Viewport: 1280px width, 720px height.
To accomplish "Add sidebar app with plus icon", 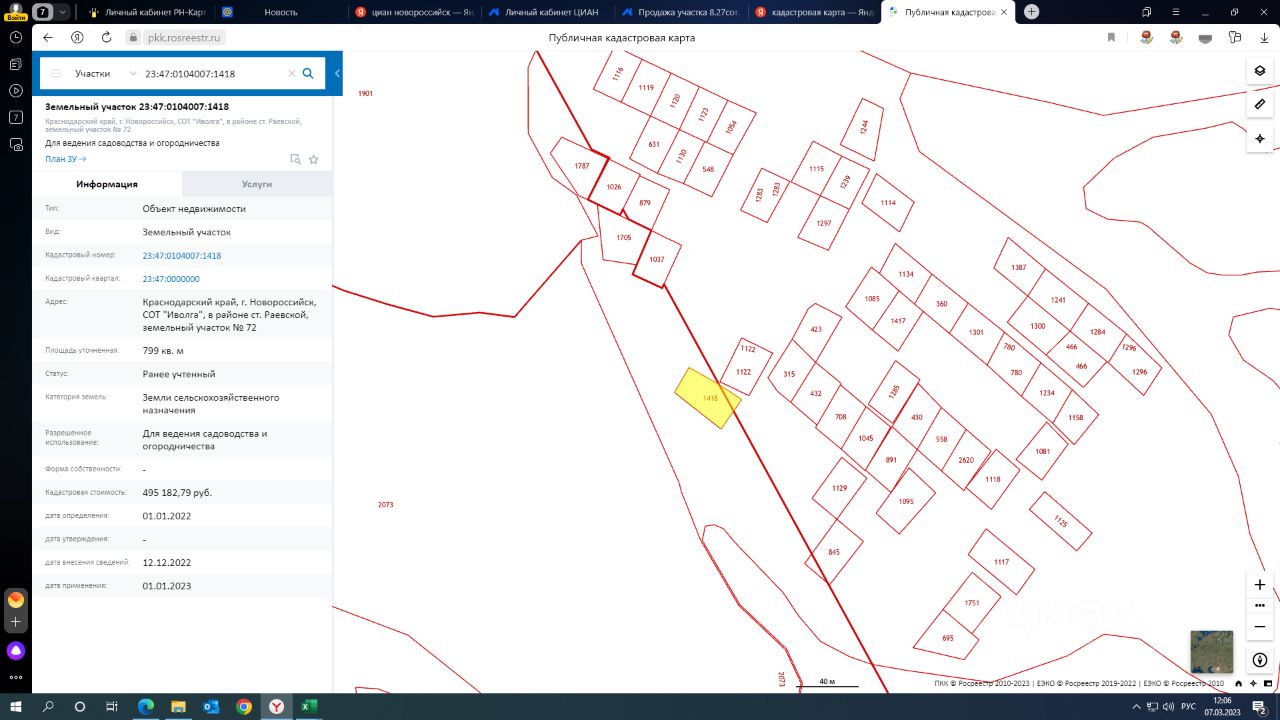I will (x=16, y=622).
